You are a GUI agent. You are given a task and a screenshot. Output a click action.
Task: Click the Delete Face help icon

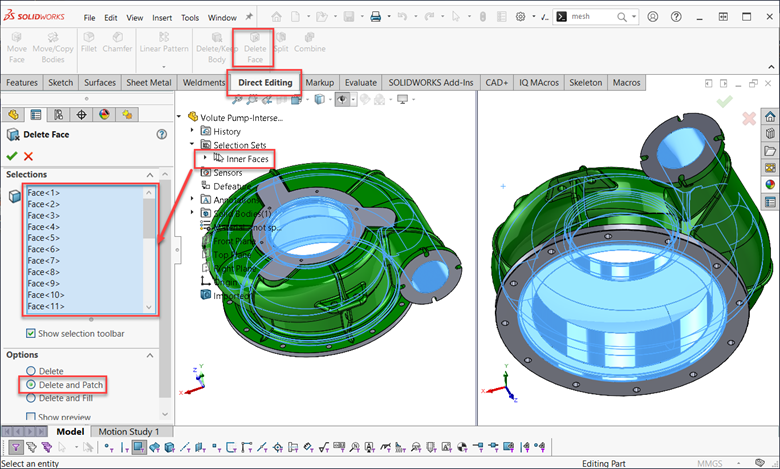pyautogui.click(x=162, y=134)
